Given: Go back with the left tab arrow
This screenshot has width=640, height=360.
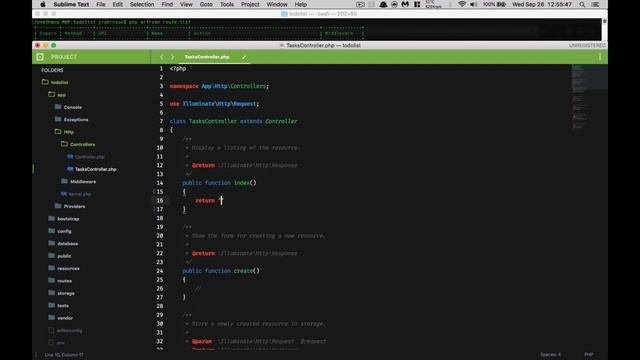Looking at the screenshot, I should click(x=162, y=57).
